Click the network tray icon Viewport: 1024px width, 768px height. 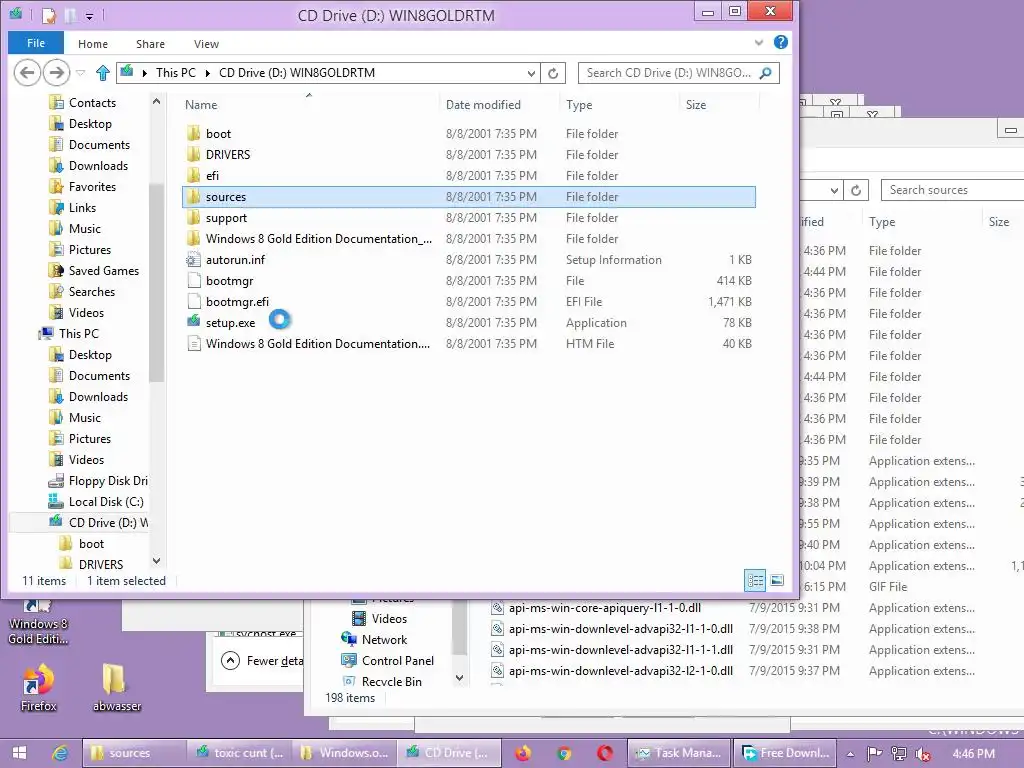(899, 754)
